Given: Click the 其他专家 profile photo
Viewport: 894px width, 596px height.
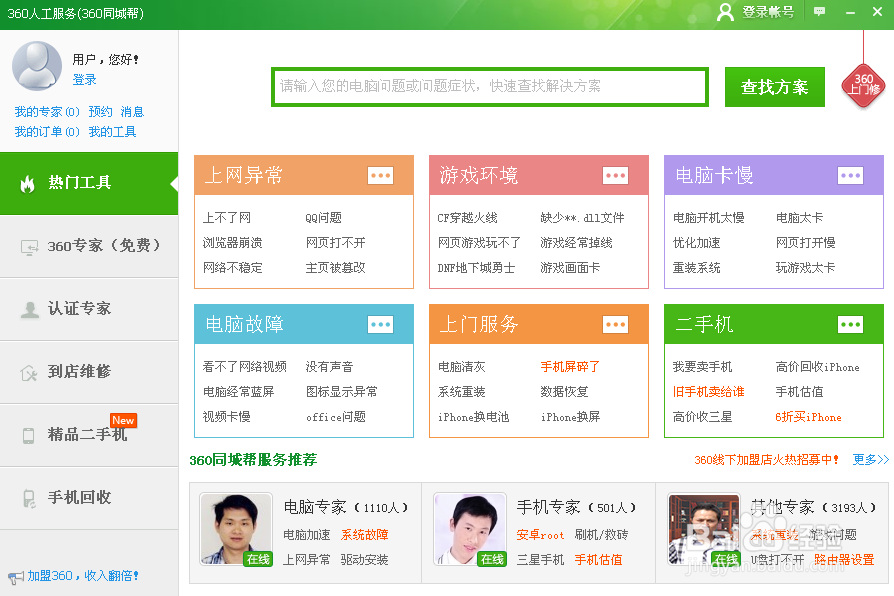Looking at the screenshot, I should point(704,529).
